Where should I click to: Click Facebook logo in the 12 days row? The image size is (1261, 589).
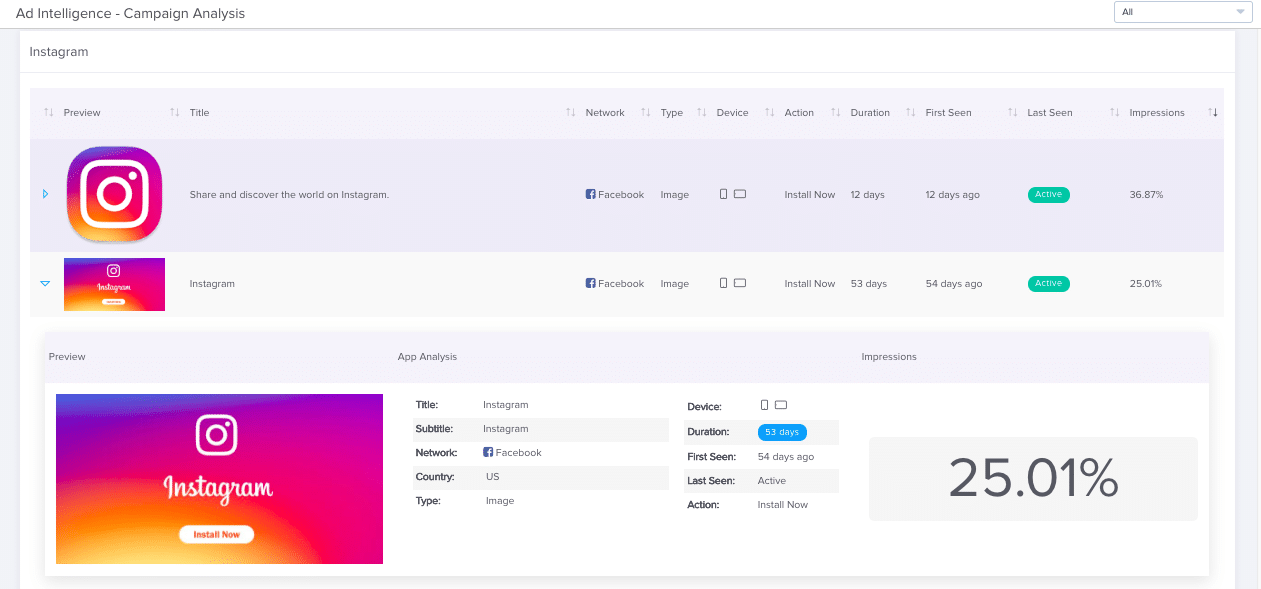click(x=591, y=195)
